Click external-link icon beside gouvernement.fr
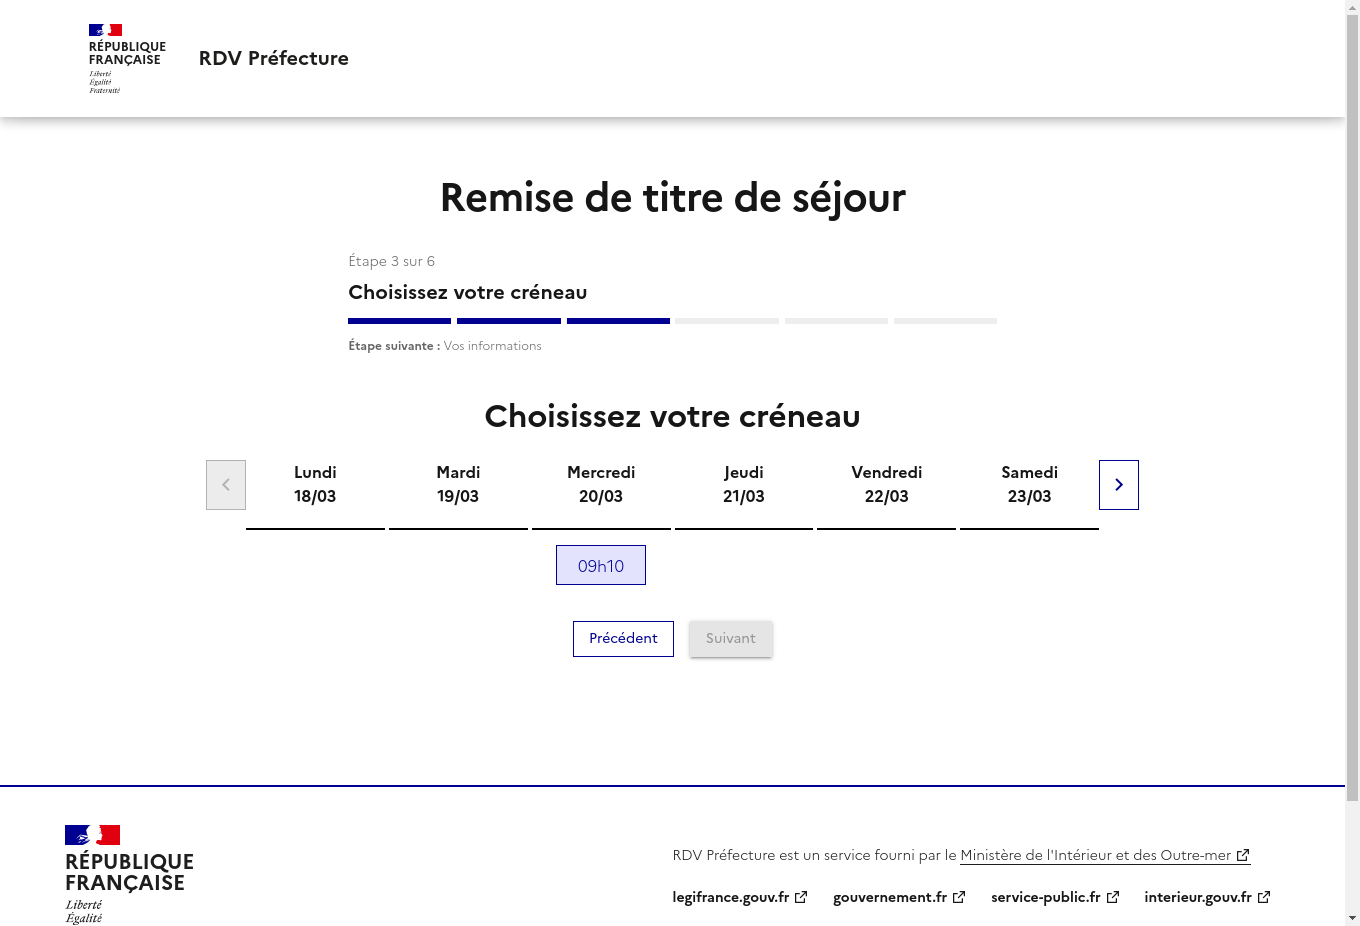Screen dimensions: 1360x926 click(959, 897)
